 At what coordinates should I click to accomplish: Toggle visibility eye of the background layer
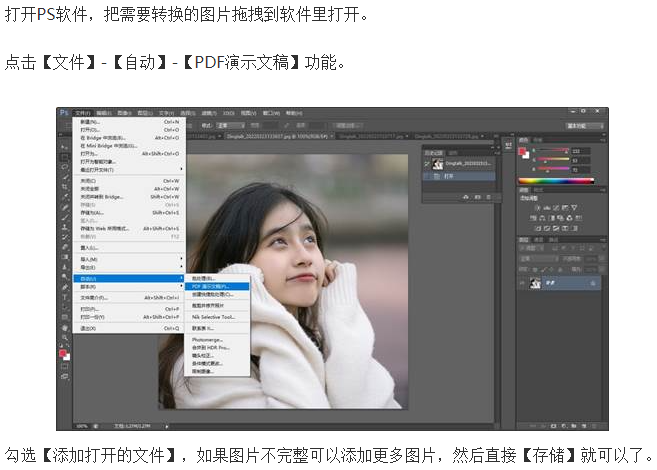[522, 284]
